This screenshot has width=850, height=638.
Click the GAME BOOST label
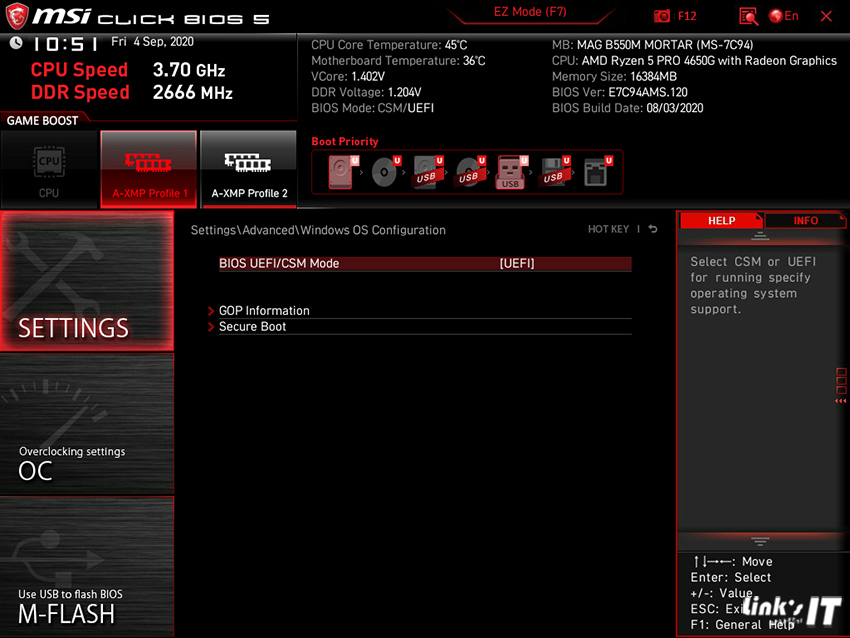42,121
